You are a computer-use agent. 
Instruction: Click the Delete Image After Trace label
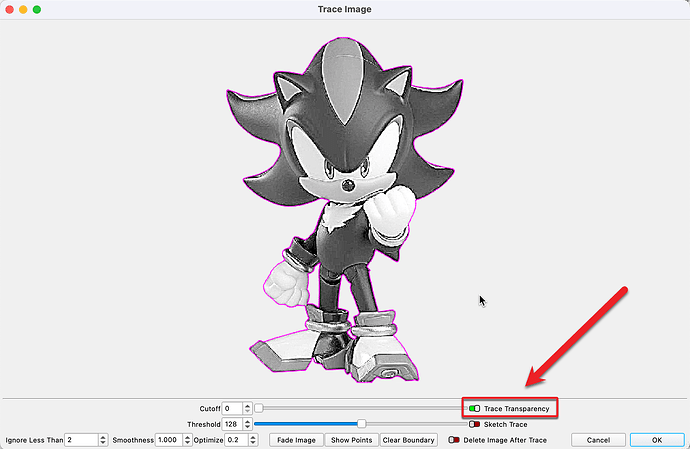pos(505,440)
